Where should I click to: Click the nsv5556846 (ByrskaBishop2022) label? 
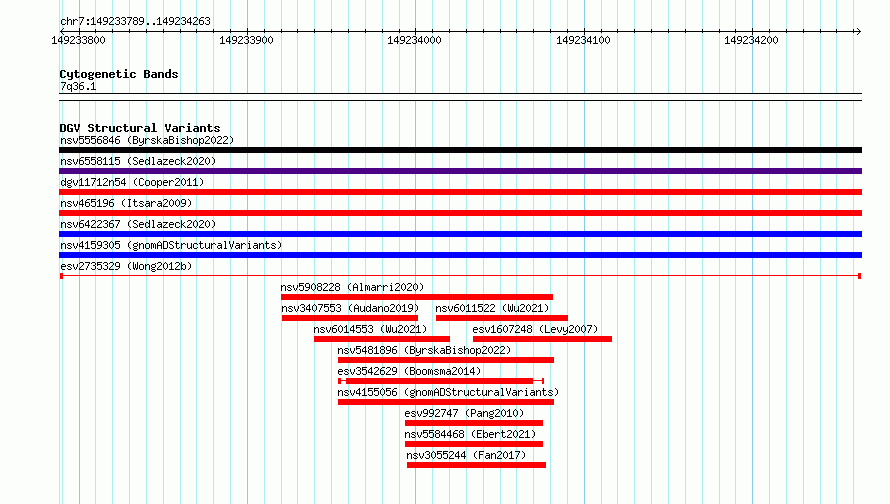(x=147, y=140)
